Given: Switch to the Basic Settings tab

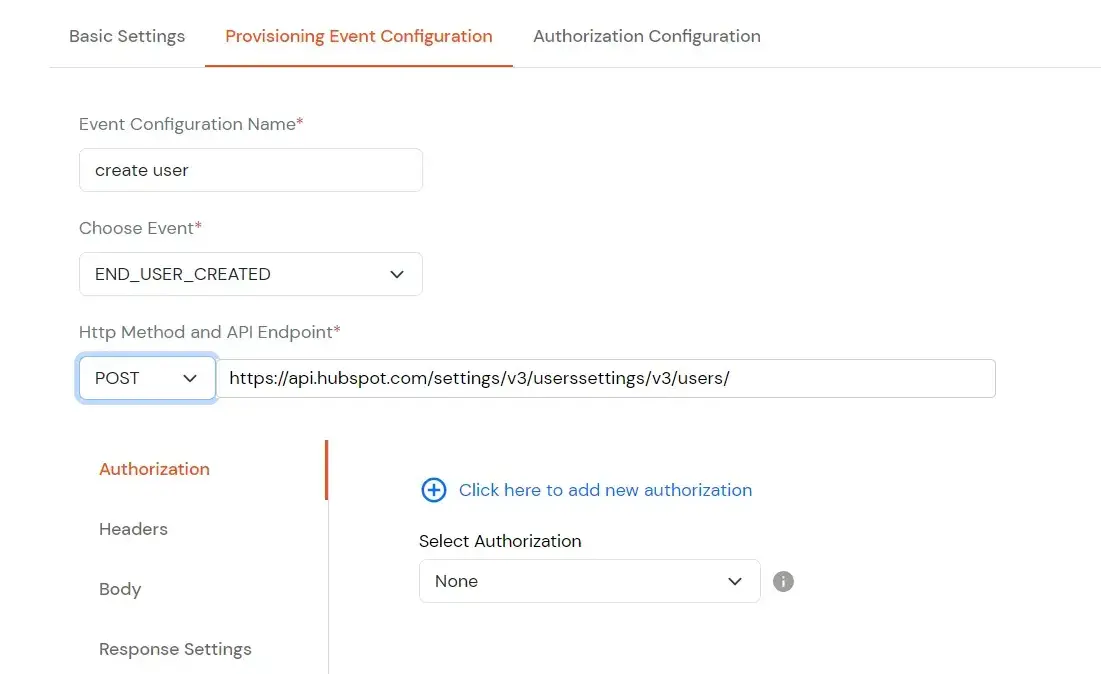Looking at the screenshot, I should coord(127,37).
